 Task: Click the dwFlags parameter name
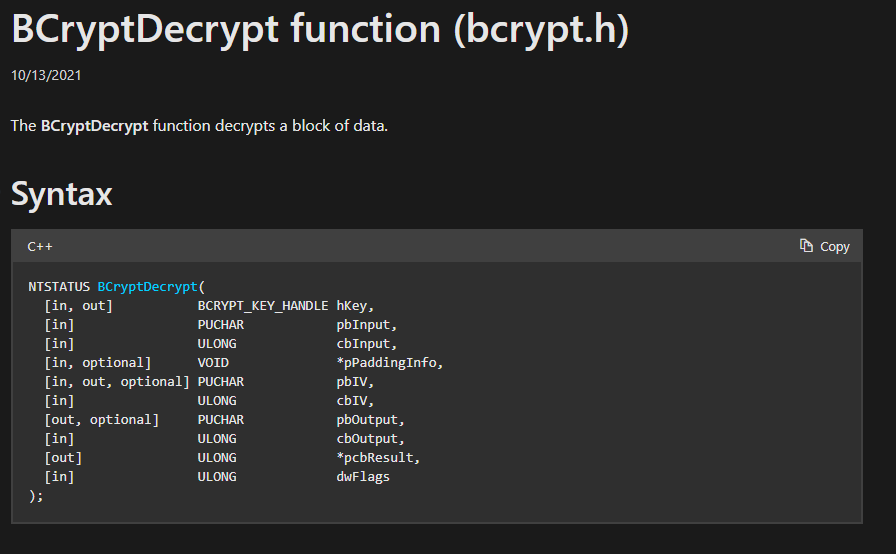pyautogui.click(x=362, y=477)
